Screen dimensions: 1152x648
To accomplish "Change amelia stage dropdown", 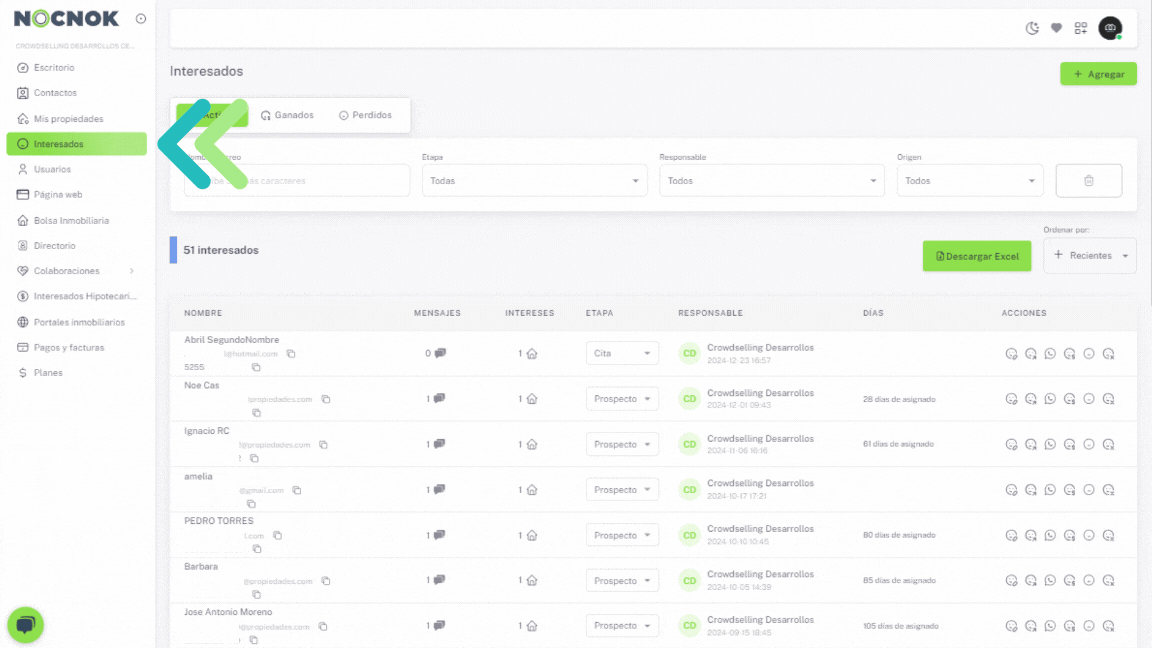I will 622,490.
